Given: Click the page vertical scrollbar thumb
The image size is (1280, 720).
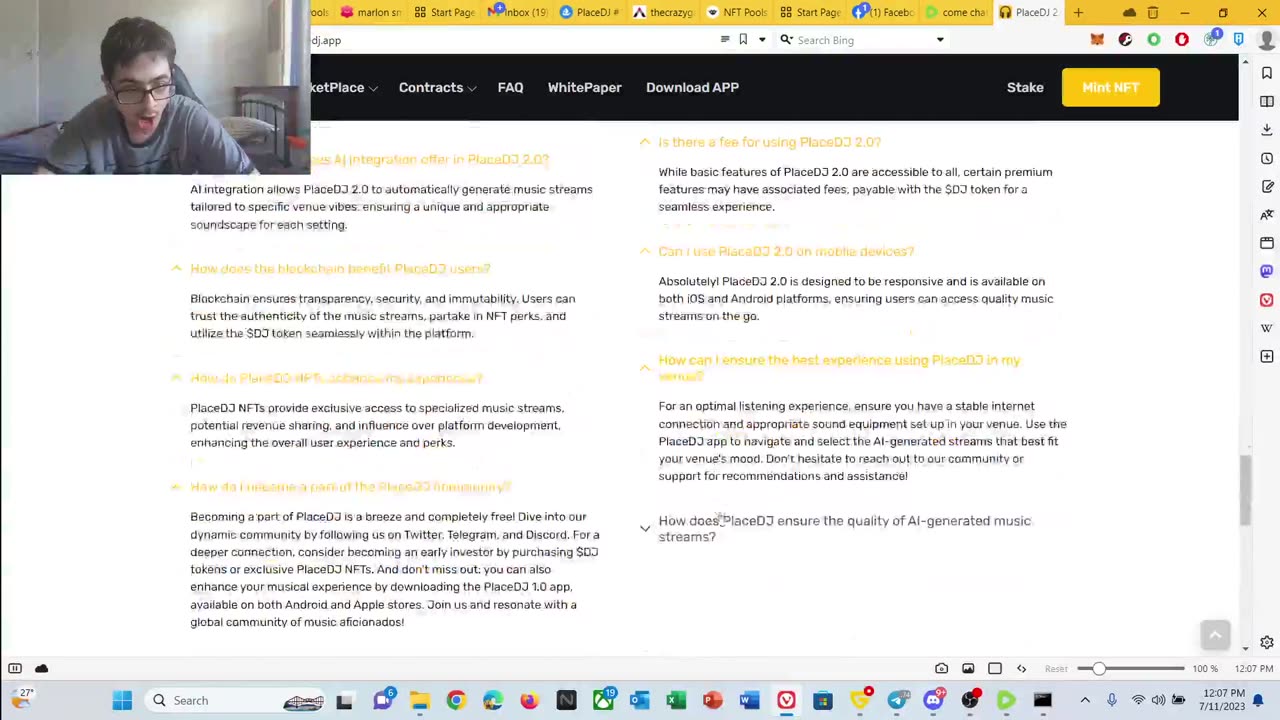Looking at the screenshot, I should click(x=1245, y=490).
